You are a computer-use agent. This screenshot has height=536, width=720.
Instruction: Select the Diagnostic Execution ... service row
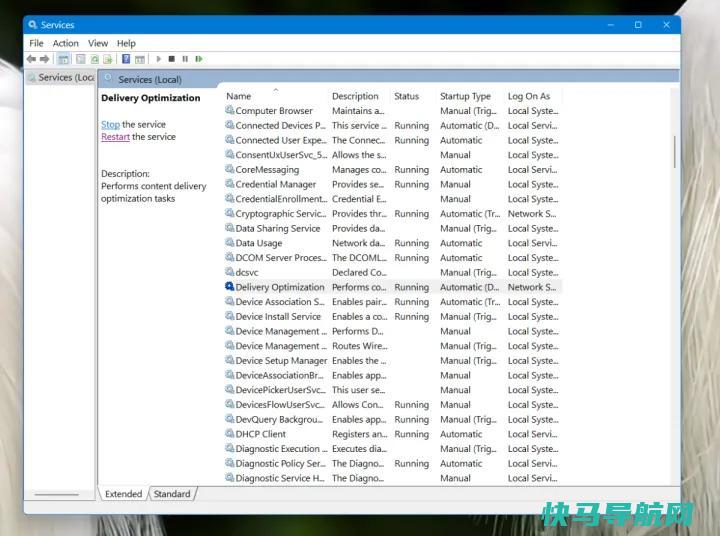393,449
